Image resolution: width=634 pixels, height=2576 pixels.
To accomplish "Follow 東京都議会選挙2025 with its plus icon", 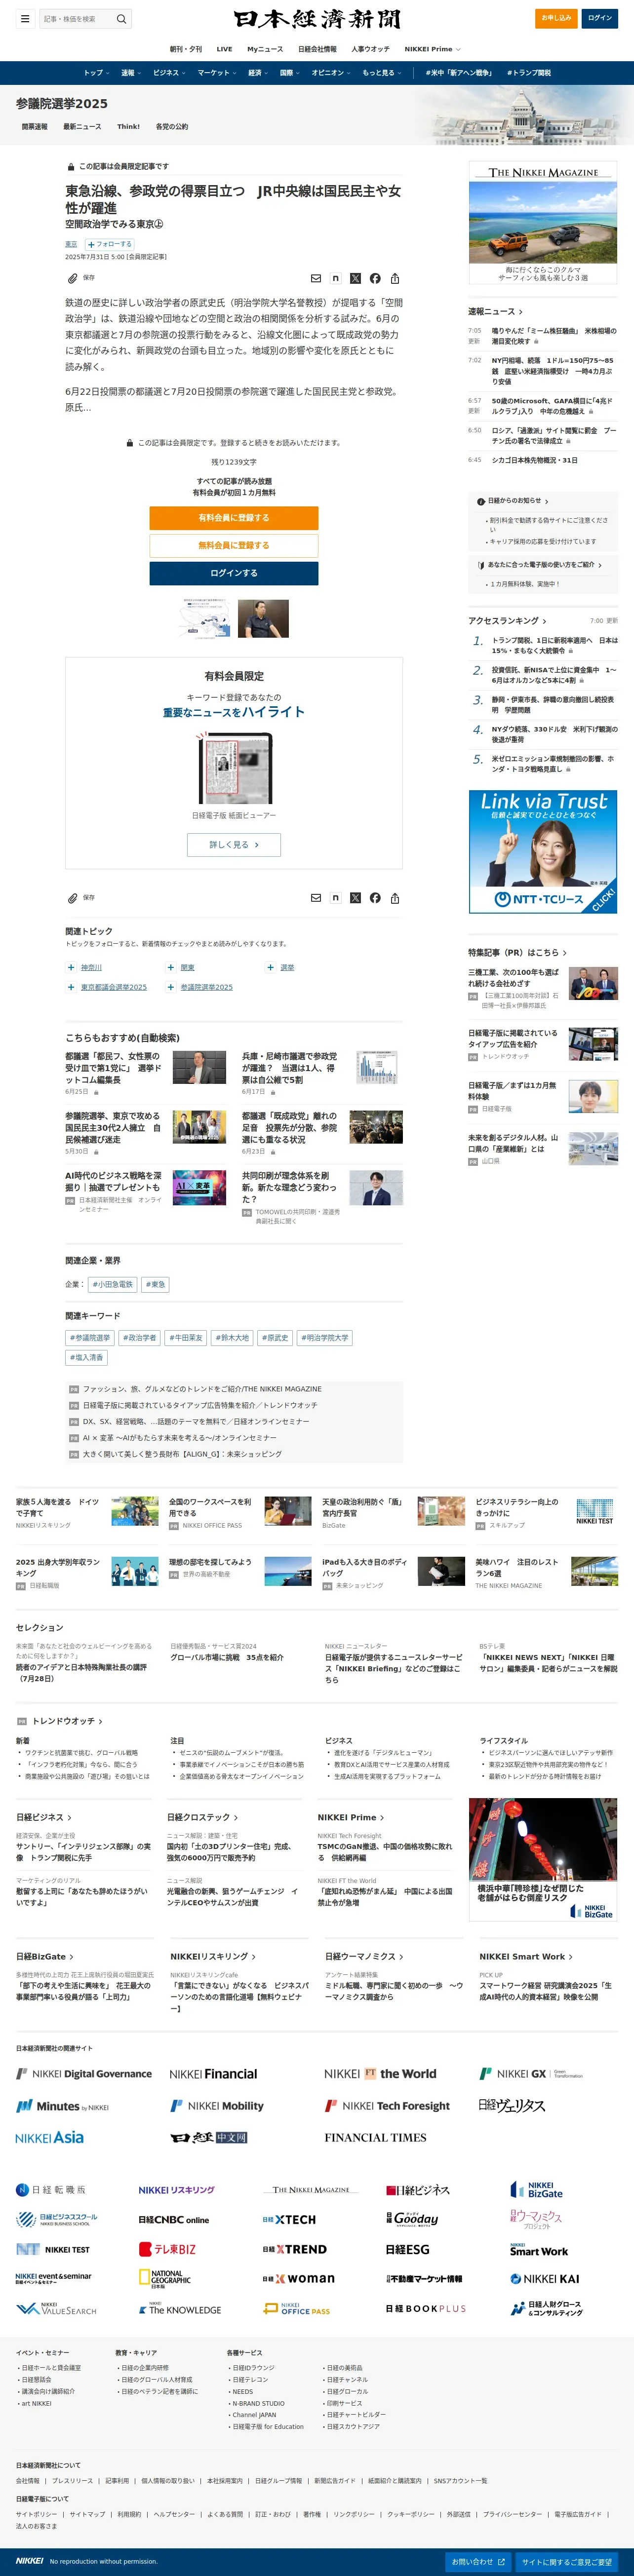I will [71, 987].
